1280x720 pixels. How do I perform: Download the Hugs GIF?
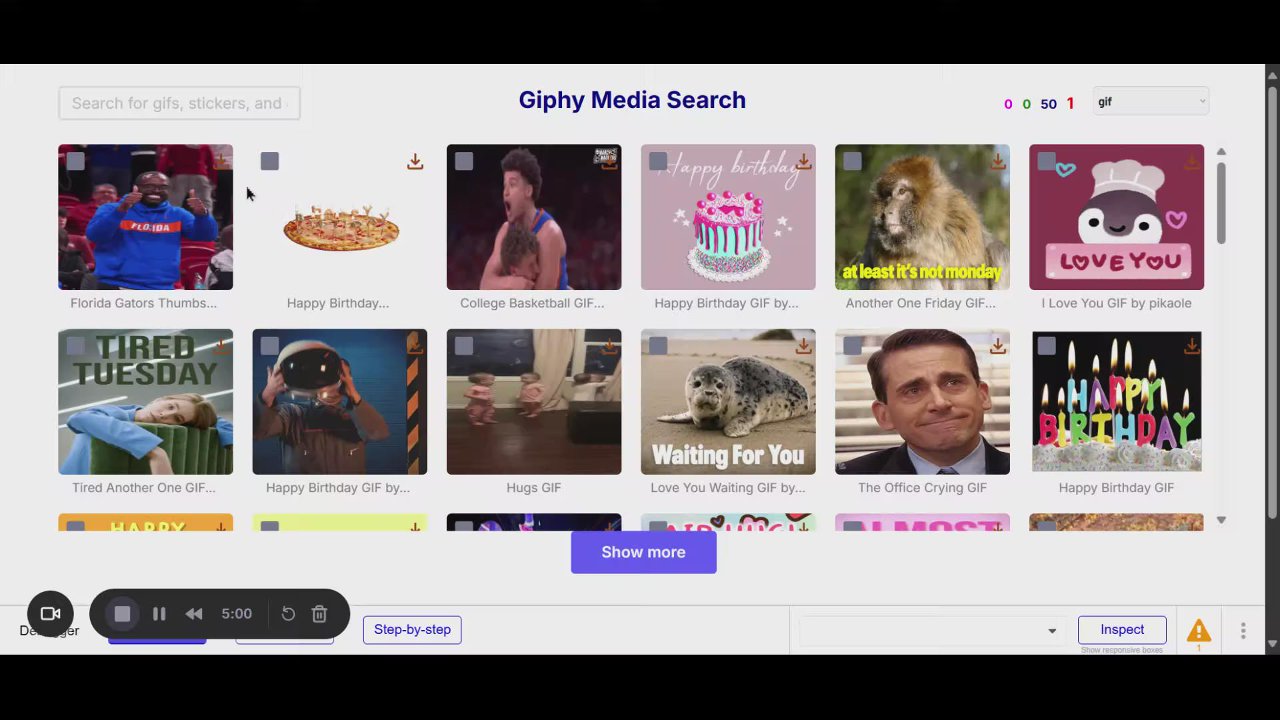(609, 346)
